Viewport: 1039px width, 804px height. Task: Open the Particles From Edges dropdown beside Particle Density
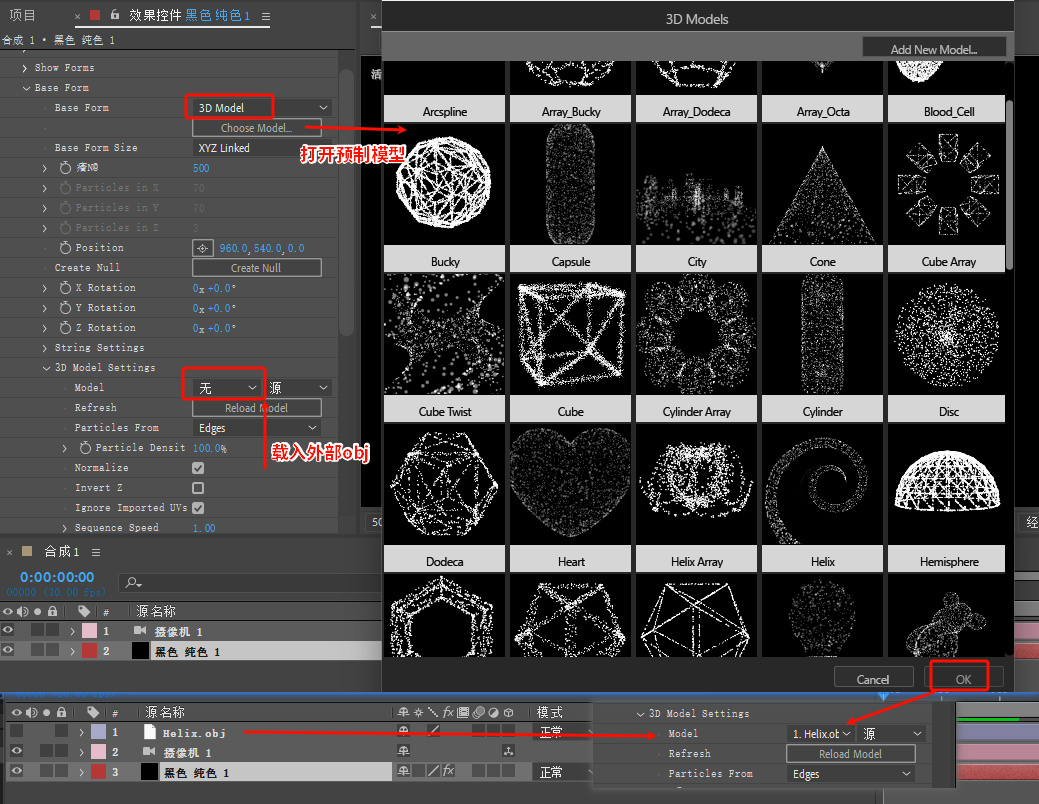point(257,428)
